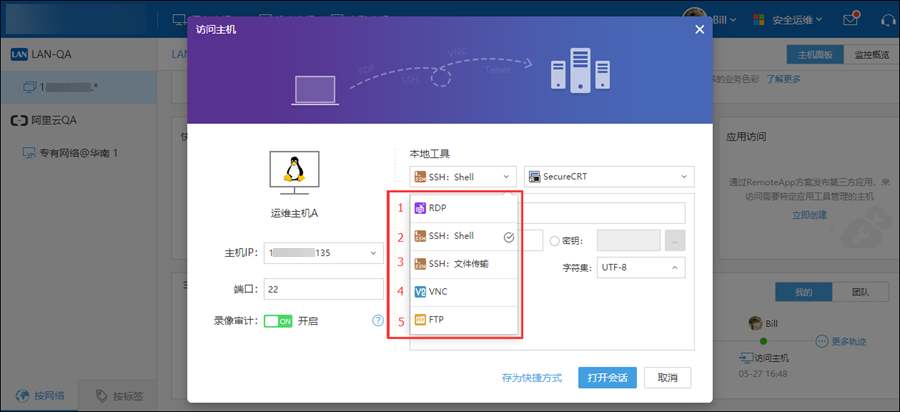Open the 字符集 UTF-8 dropdown
900x412 pixels.
tap(640, 267)
